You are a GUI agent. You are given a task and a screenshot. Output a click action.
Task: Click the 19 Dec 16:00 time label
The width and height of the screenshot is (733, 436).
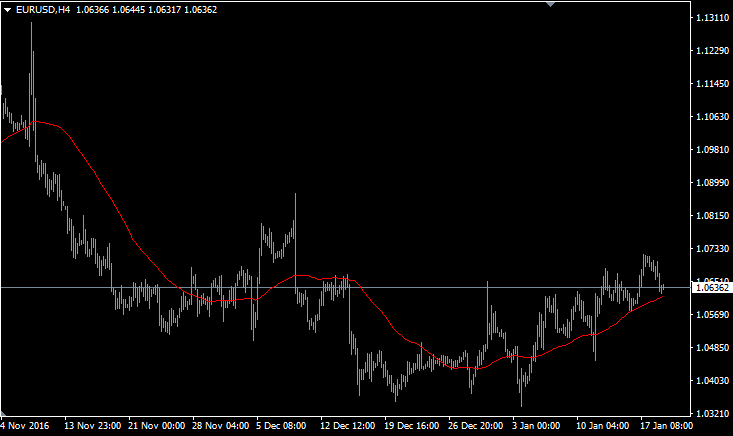pyautogui.click(x=411, y=426)
